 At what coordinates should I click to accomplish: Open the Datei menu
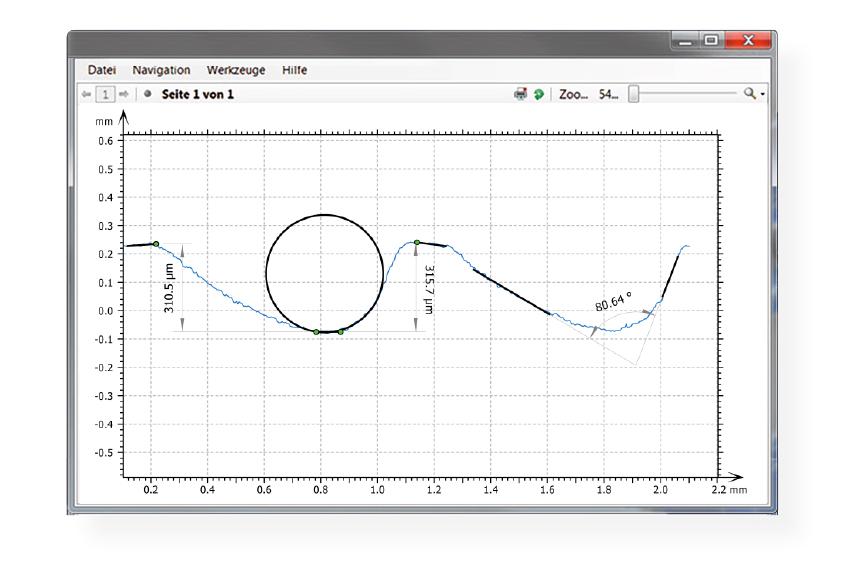tap(102, 70)
